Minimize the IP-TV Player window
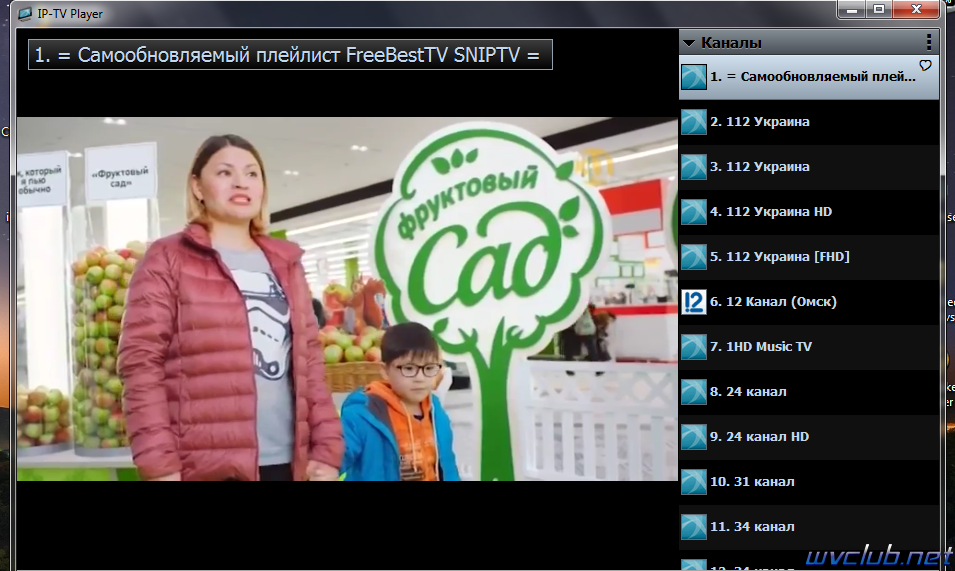The image size is (955, 571). [852, 10]
